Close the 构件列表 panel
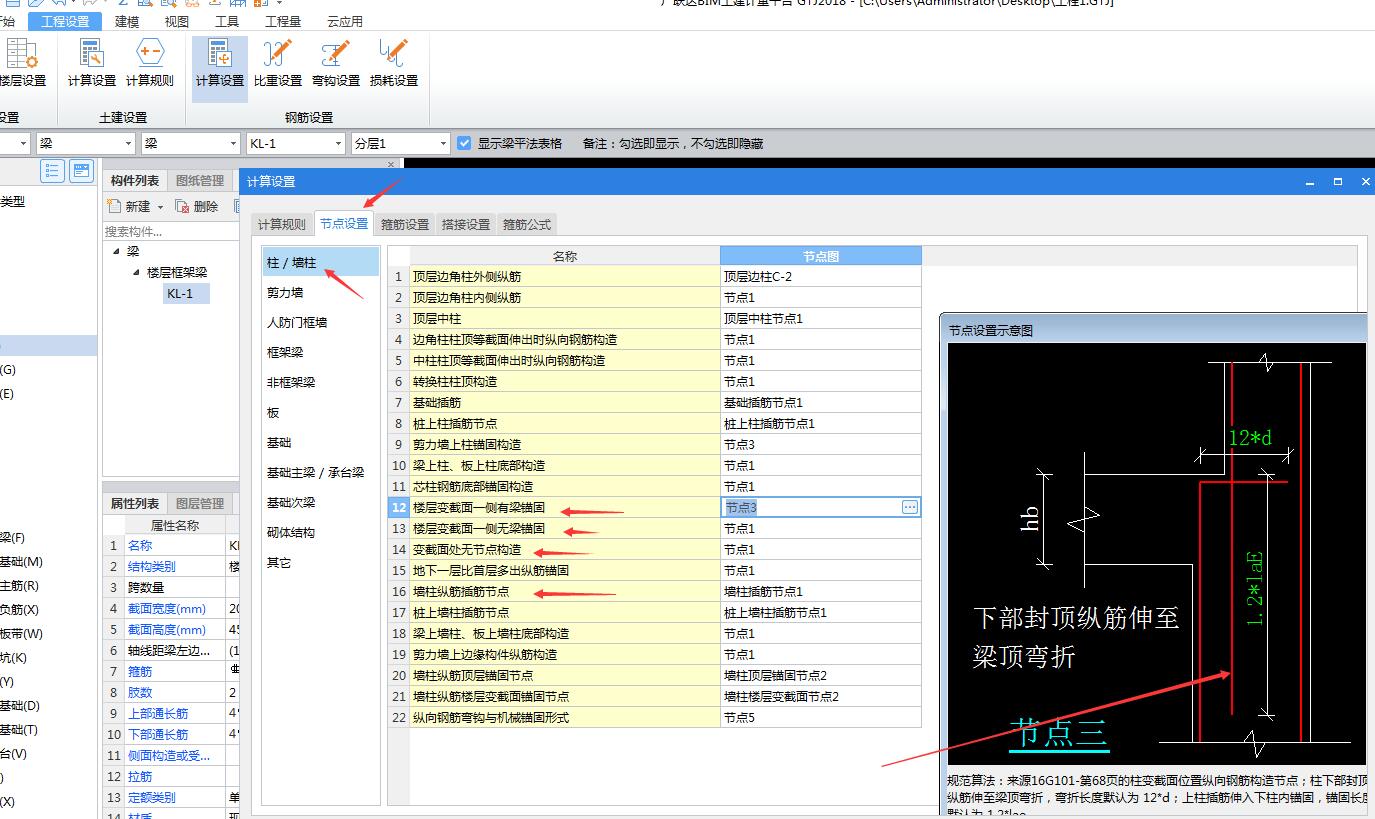The image size is (1375, 819). point(391,164)
